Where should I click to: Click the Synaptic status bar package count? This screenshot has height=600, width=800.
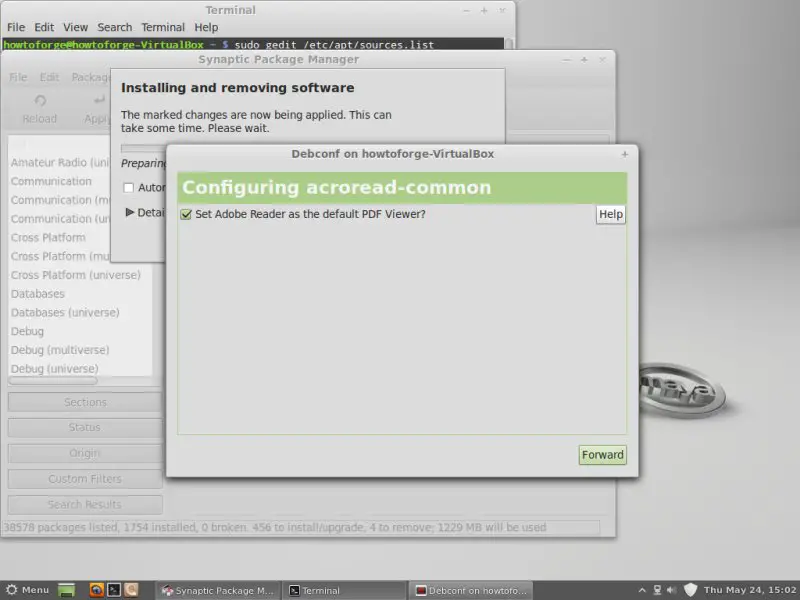click(x=274, y=527)
